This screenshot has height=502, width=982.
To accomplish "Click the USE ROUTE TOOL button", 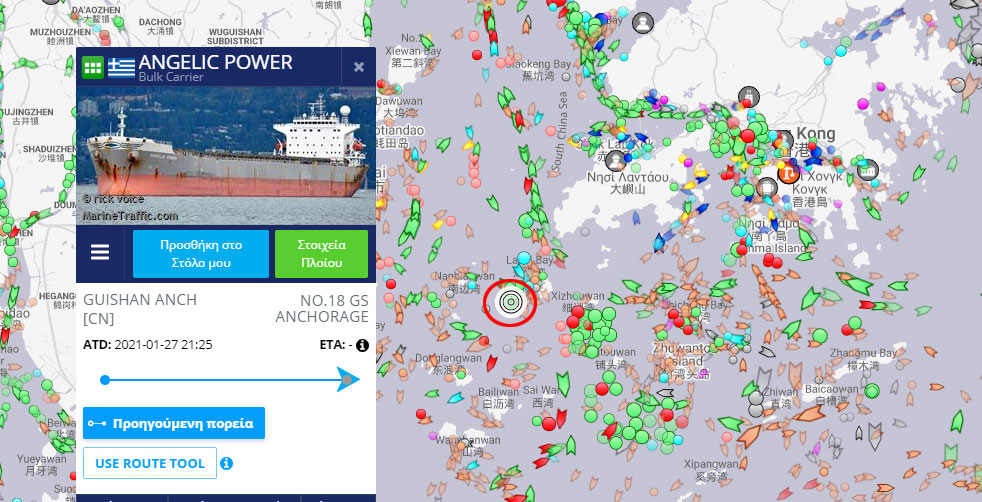I will pos(150,463).
